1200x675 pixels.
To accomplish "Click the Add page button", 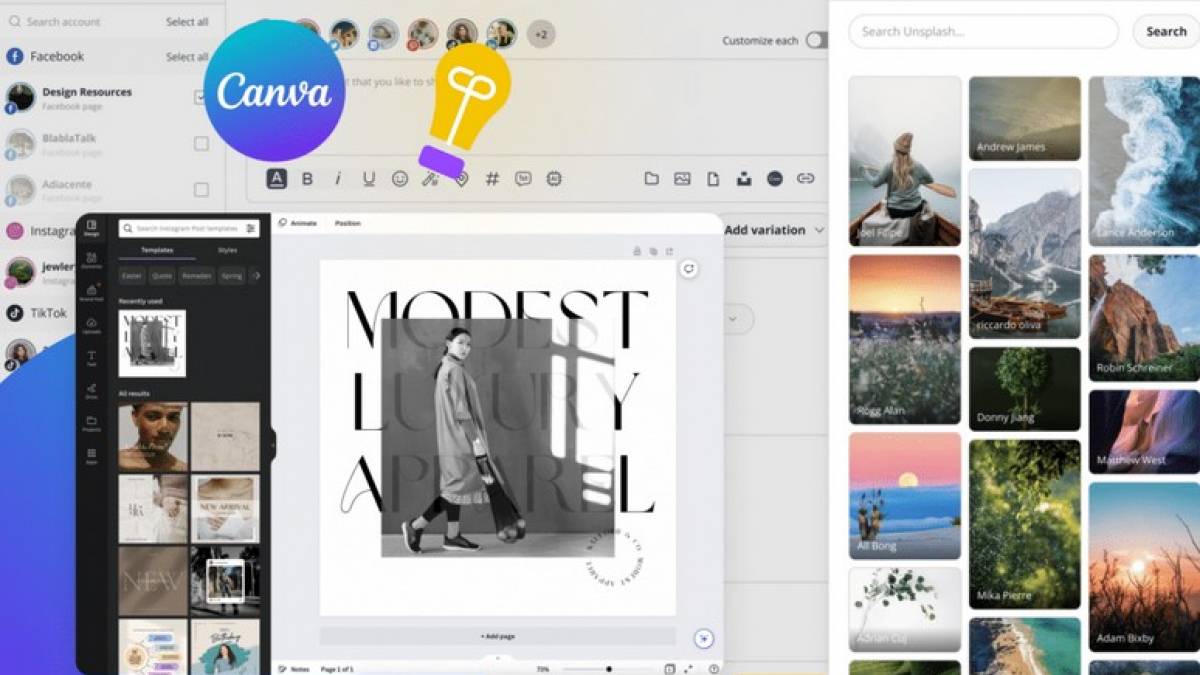I will click(x=497, y=636).
